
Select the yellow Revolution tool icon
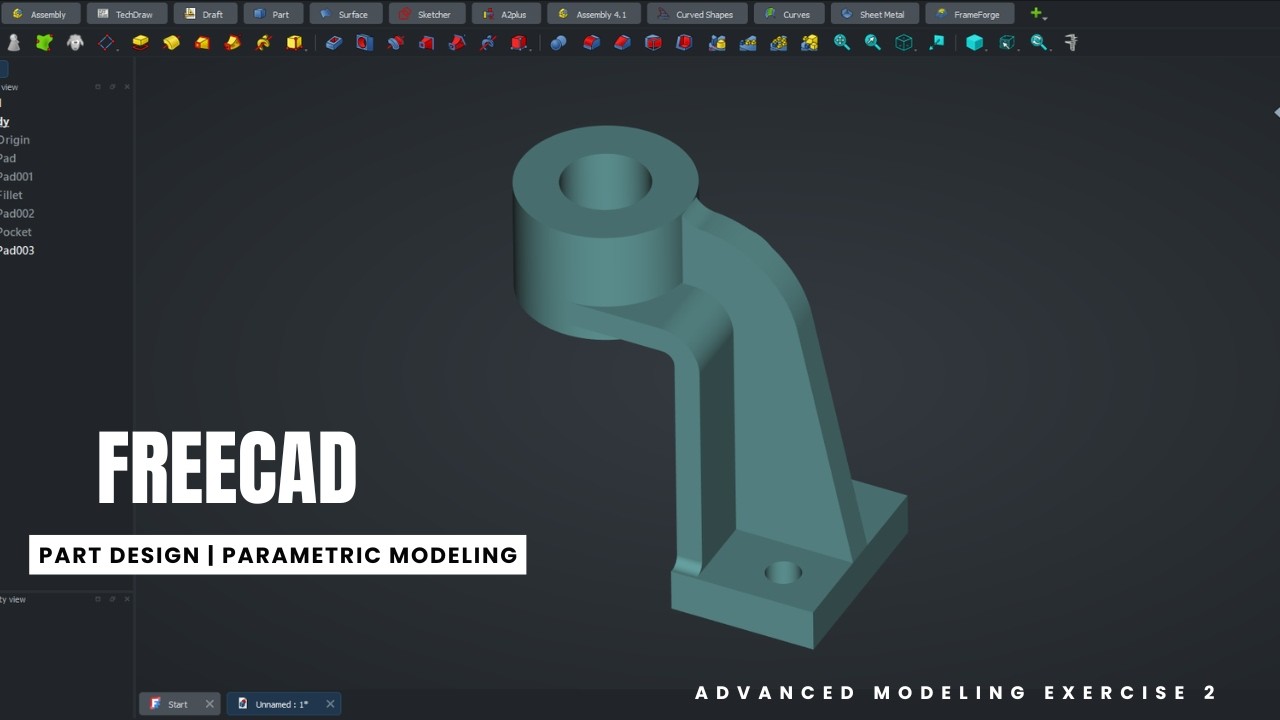click(171, 42)
